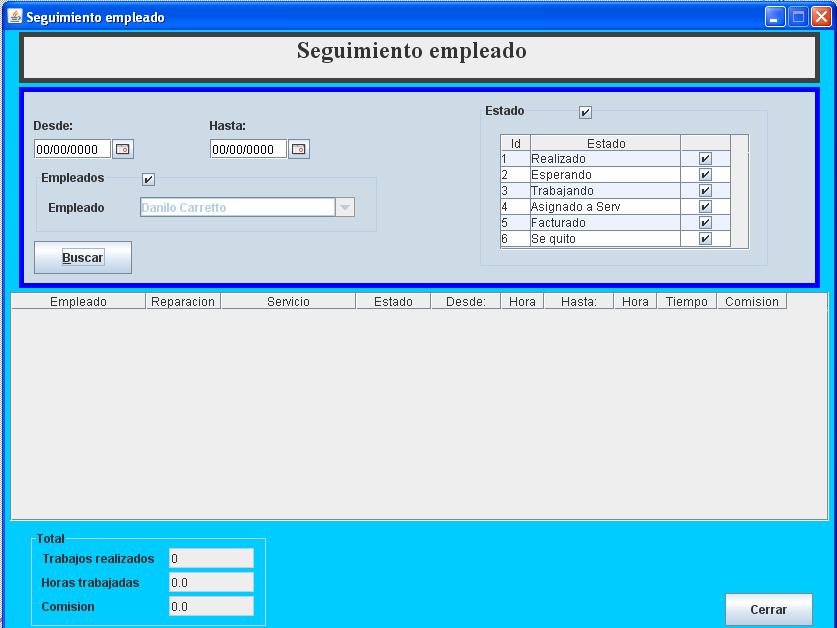Click into the Desde date field
837x628 pixels.
tap(72, 149)
